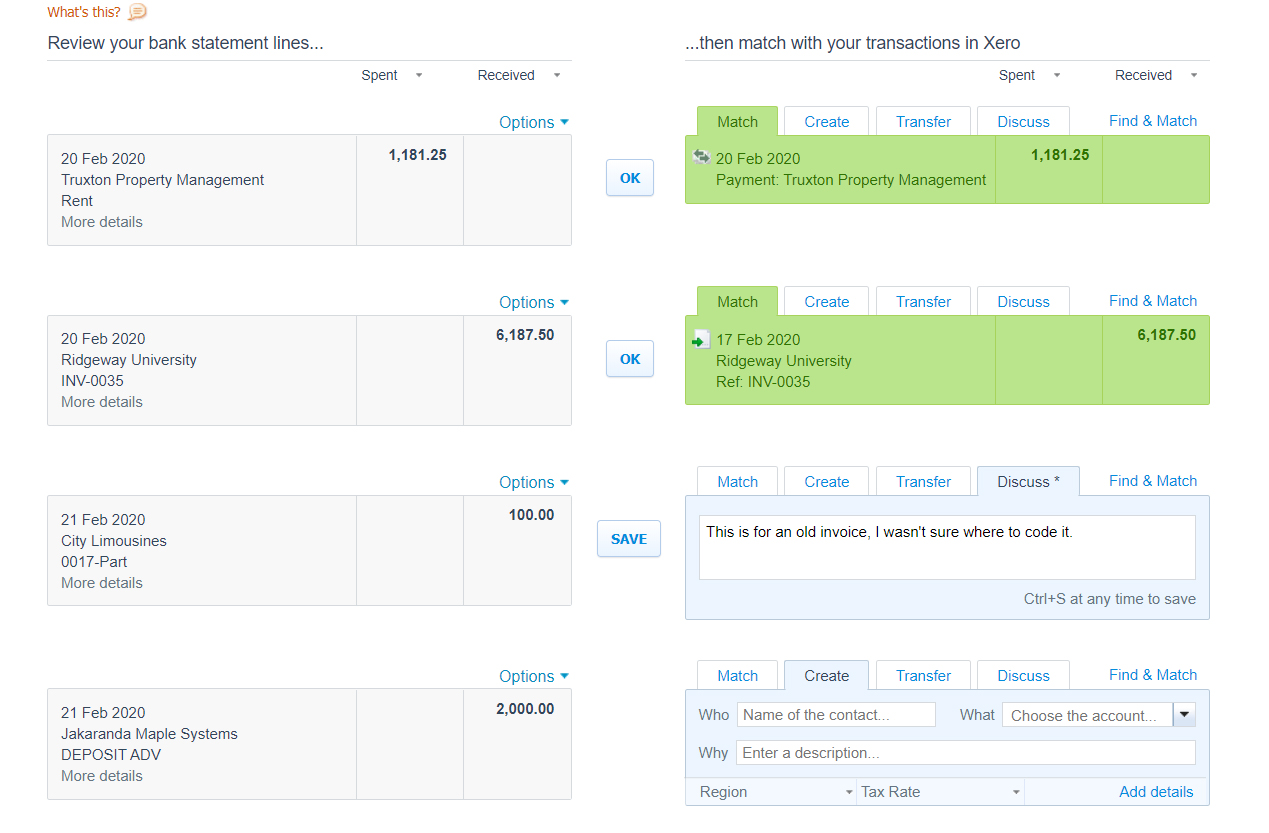The width and height of the screenshot is (1269, 833).
Task: Open the Received sort arrow in Xero column
Action: tap(1193, 75)
